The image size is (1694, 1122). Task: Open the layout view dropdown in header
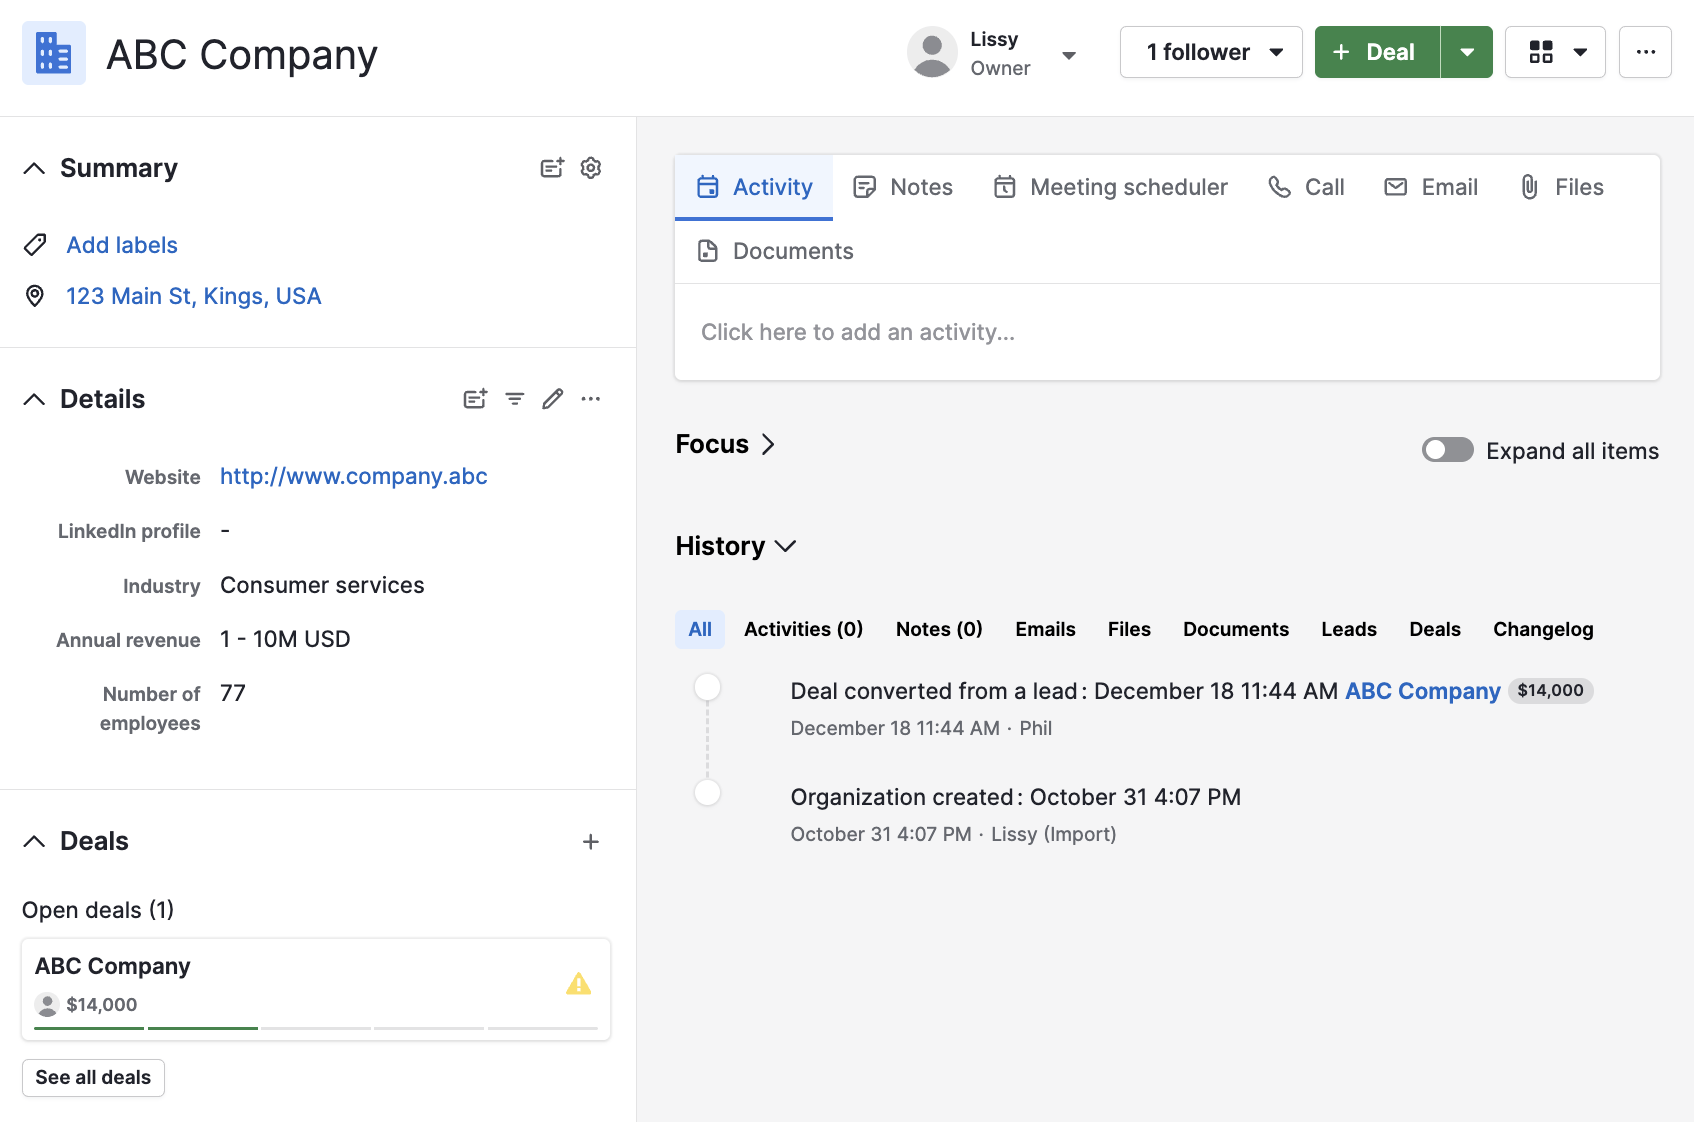click(1555, 52)
